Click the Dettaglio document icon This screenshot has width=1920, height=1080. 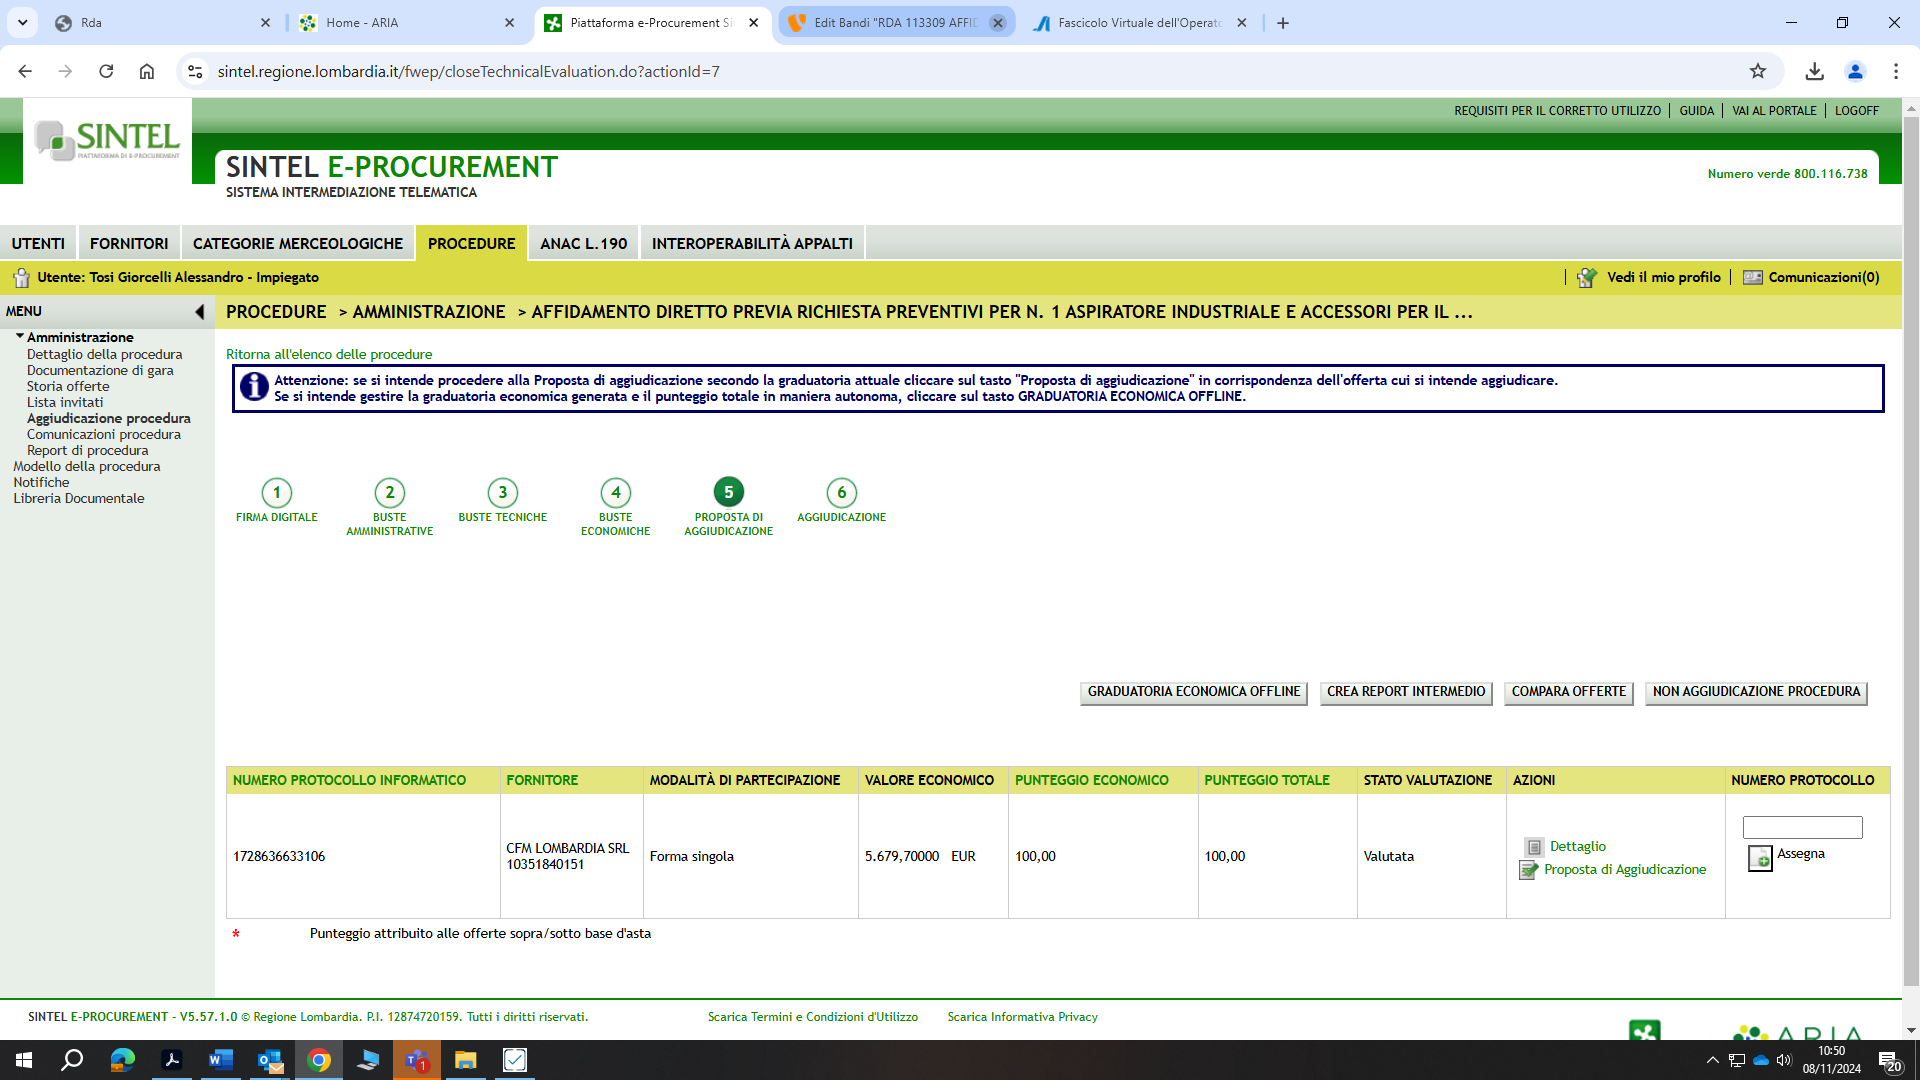[x=1534, y=847]
